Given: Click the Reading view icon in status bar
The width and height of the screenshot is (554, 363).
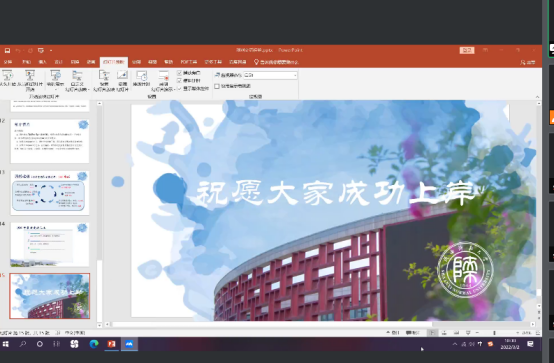Looking at the screenshot, I should [x=456, y=333].
